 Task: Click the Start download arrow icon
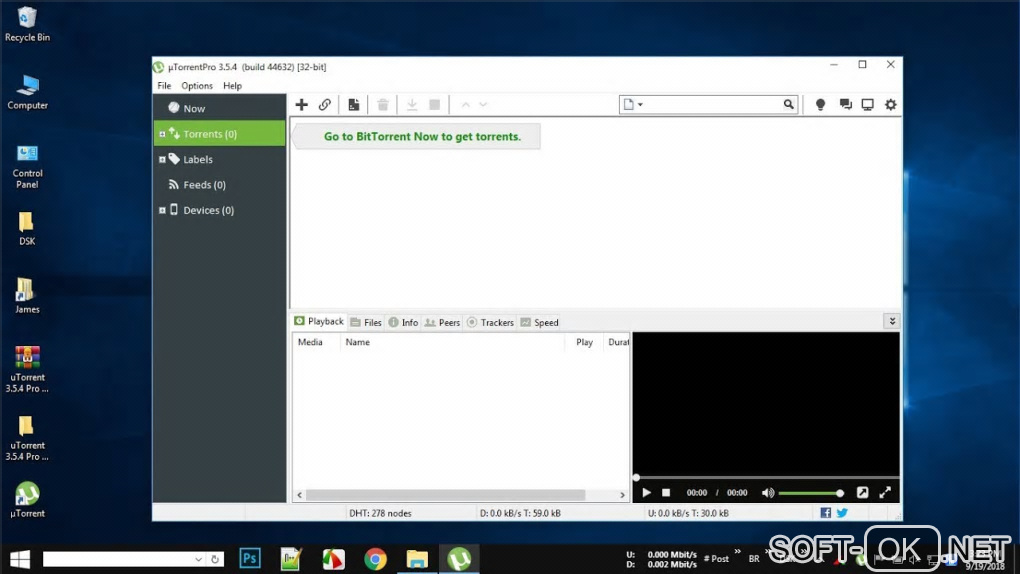tap(412, 104)
